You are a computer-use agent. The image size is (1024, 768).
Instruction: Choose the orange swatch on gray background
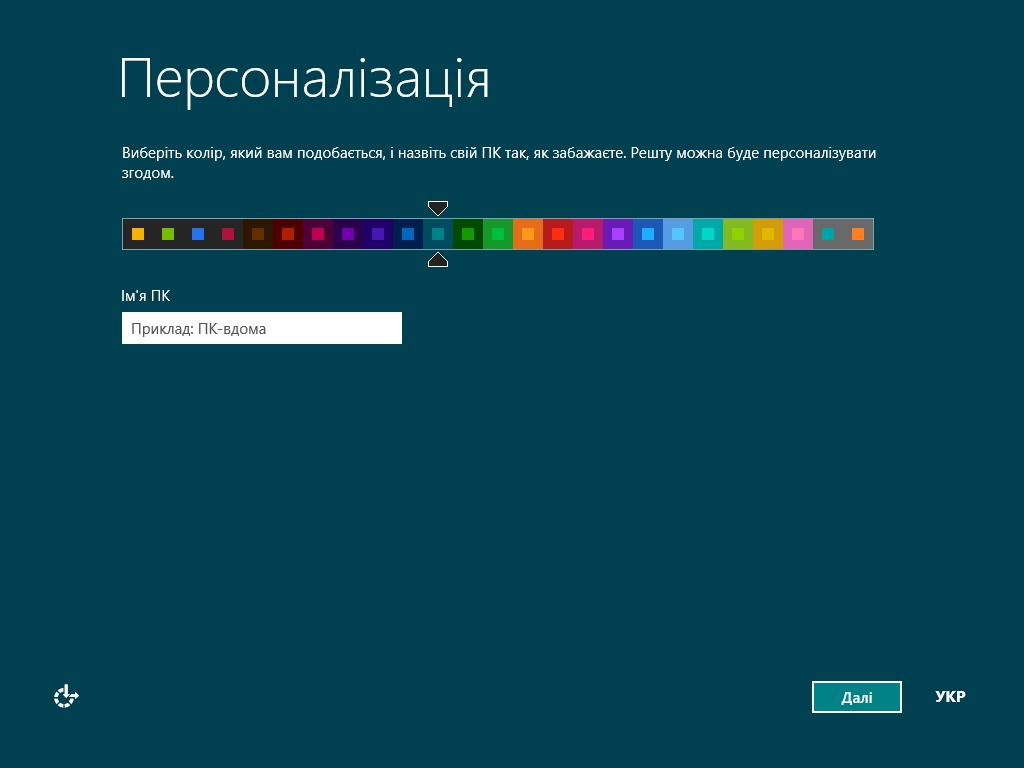858,234
